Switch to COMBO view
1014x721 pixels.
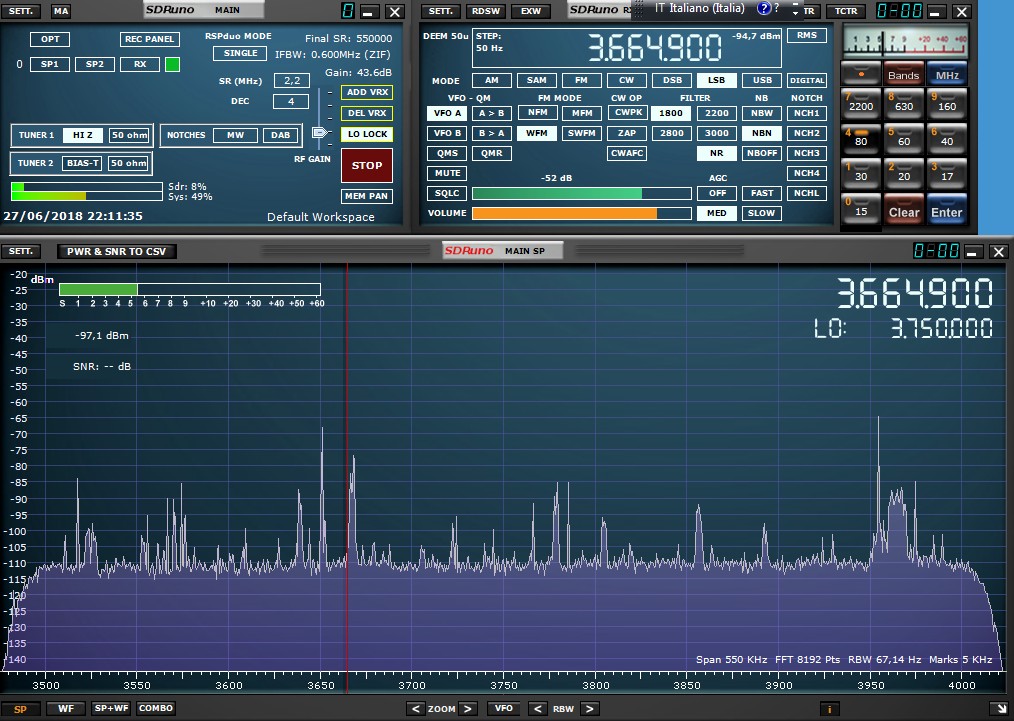coord(156,709)
